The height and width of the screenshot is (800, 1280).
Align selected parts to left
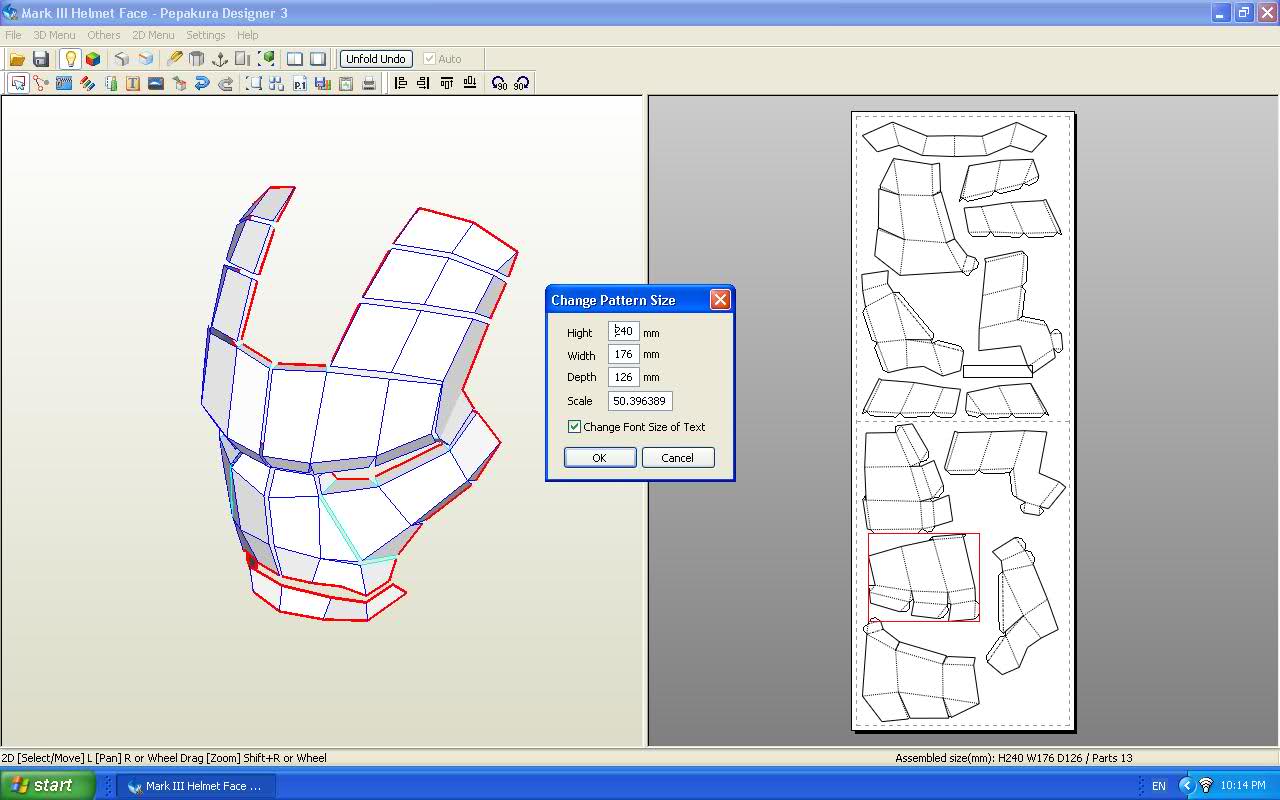[x=401, y=84]
